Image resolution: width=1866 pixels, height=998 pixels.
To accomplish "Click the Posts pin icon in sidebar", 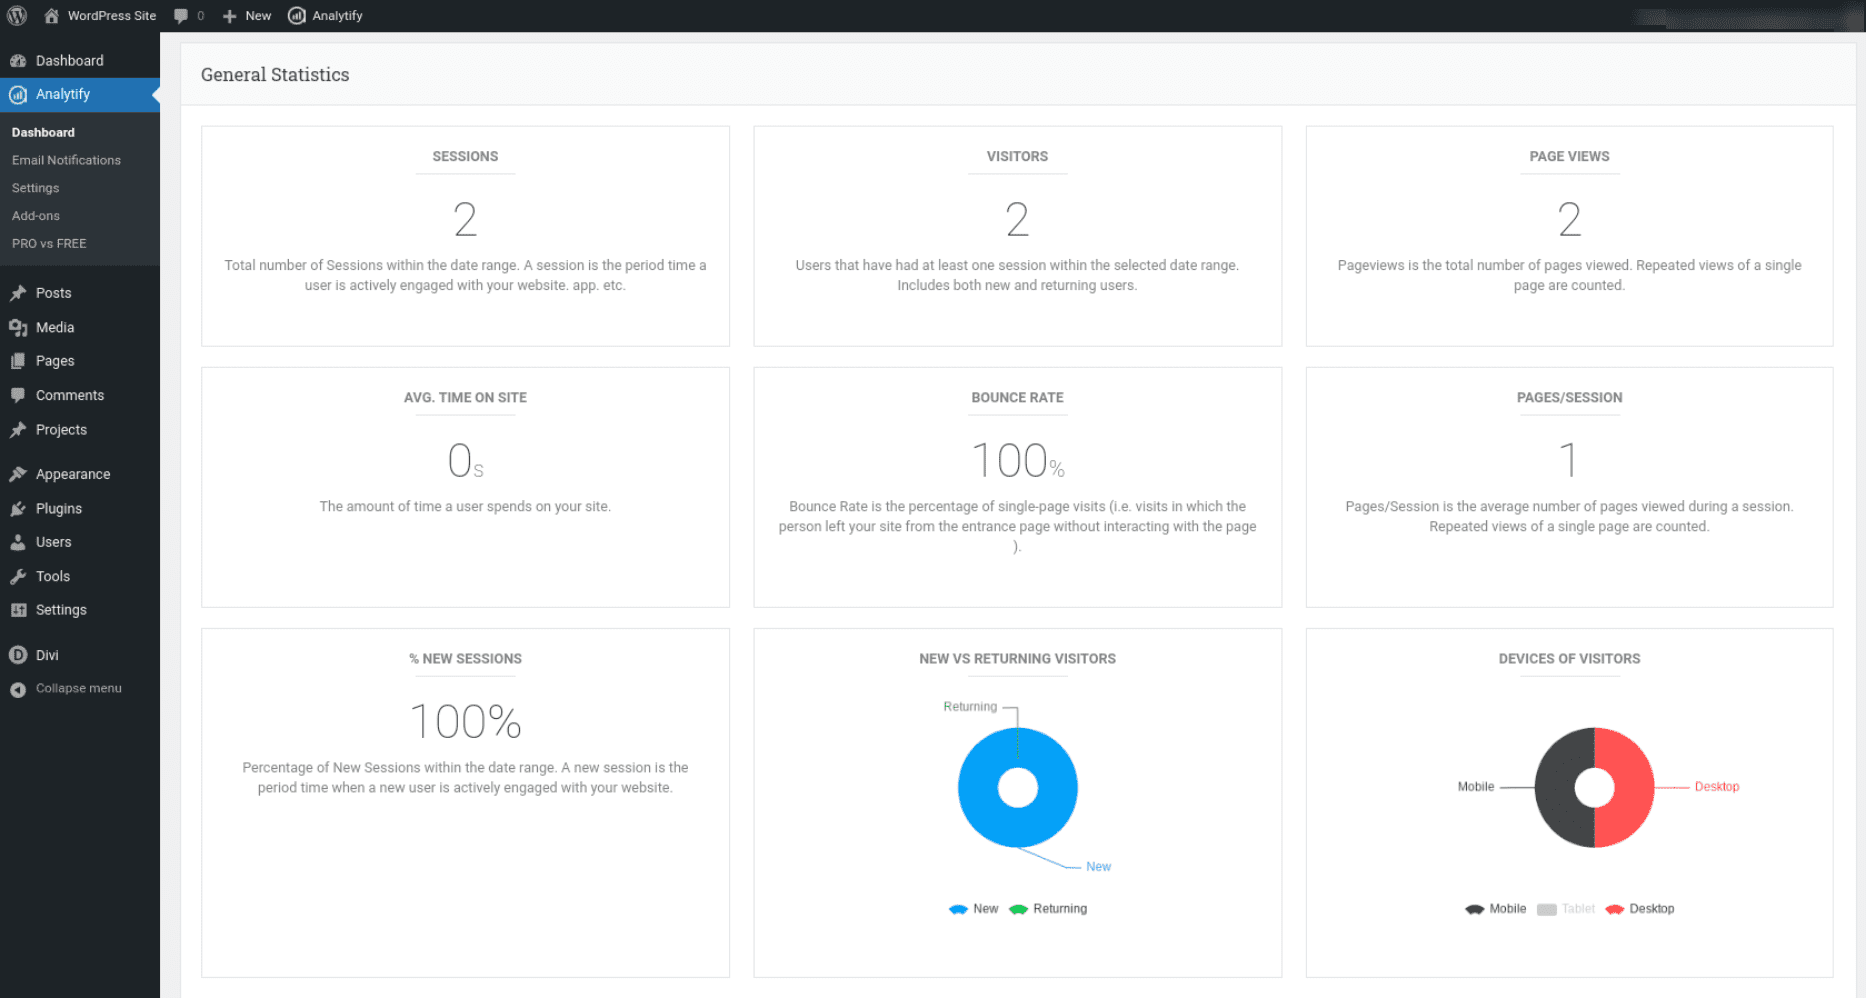I will pos(18,293).
